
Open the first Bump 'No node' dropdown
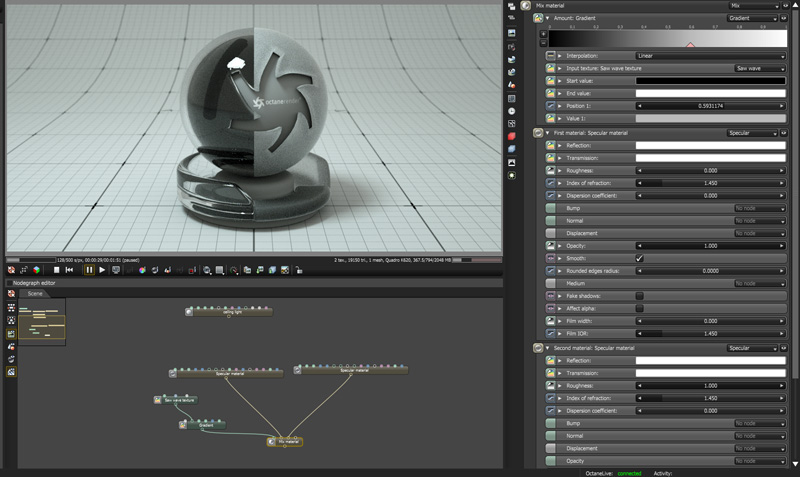point(760,208)
